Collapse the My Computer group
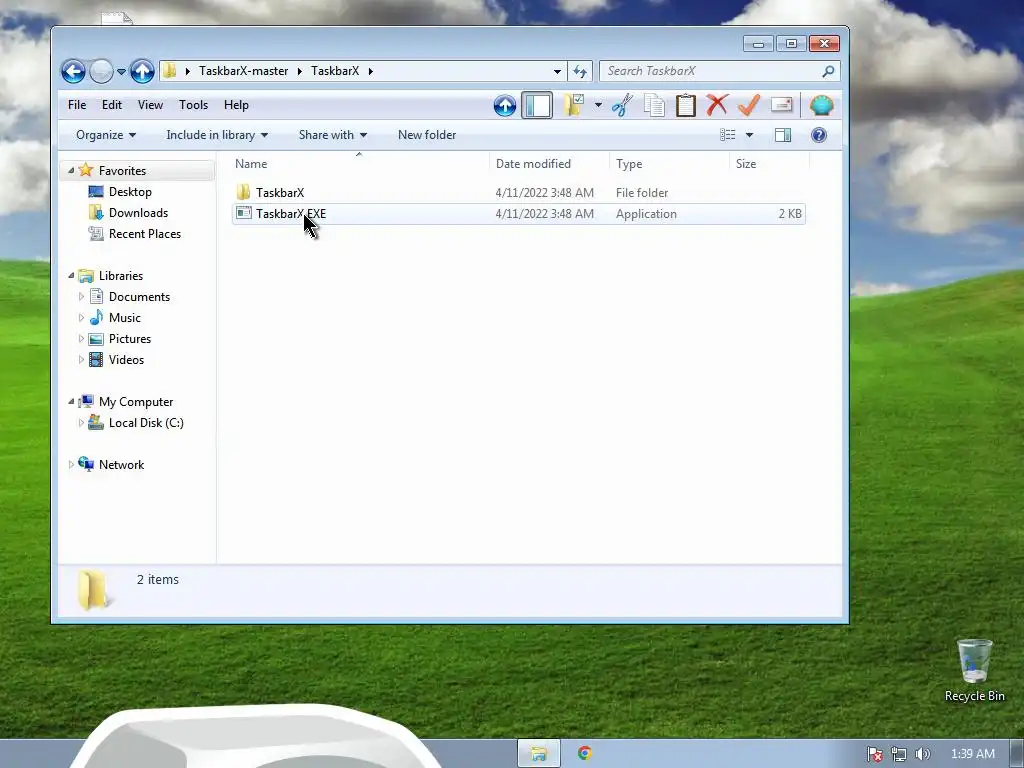 [x=71, y=402]
